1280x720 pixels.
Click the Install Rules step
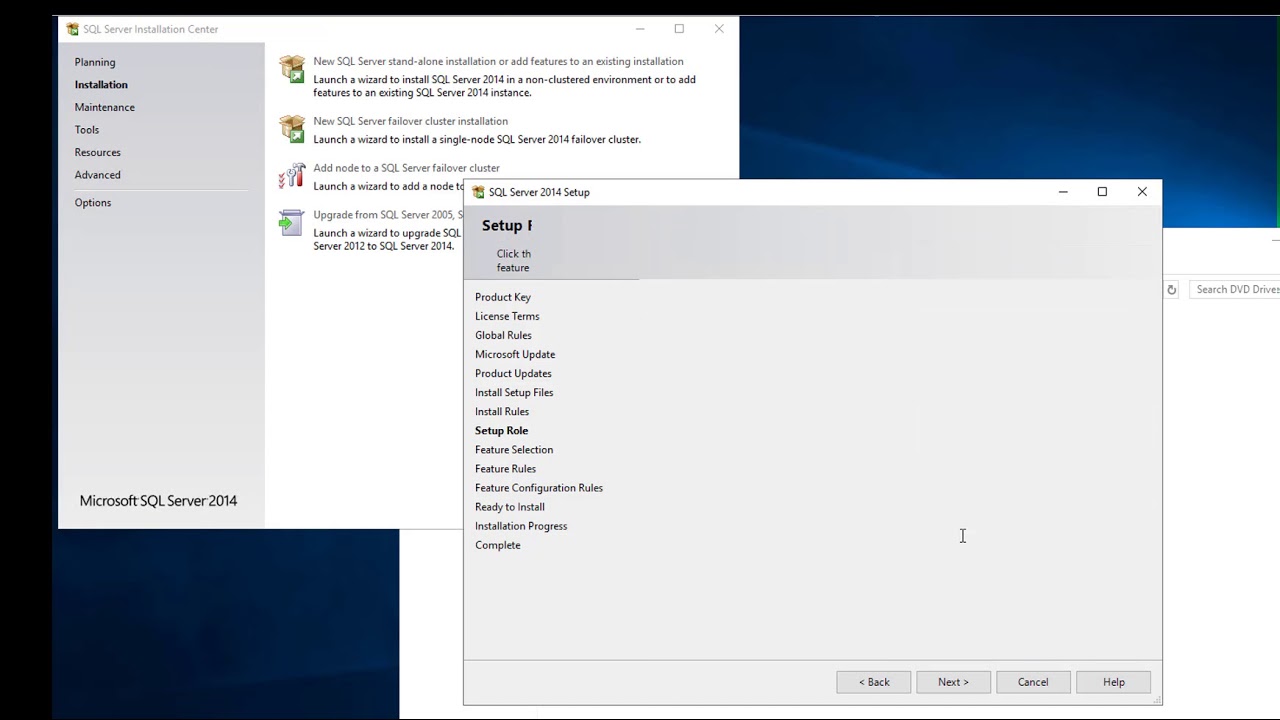click(x=502, y=411)
